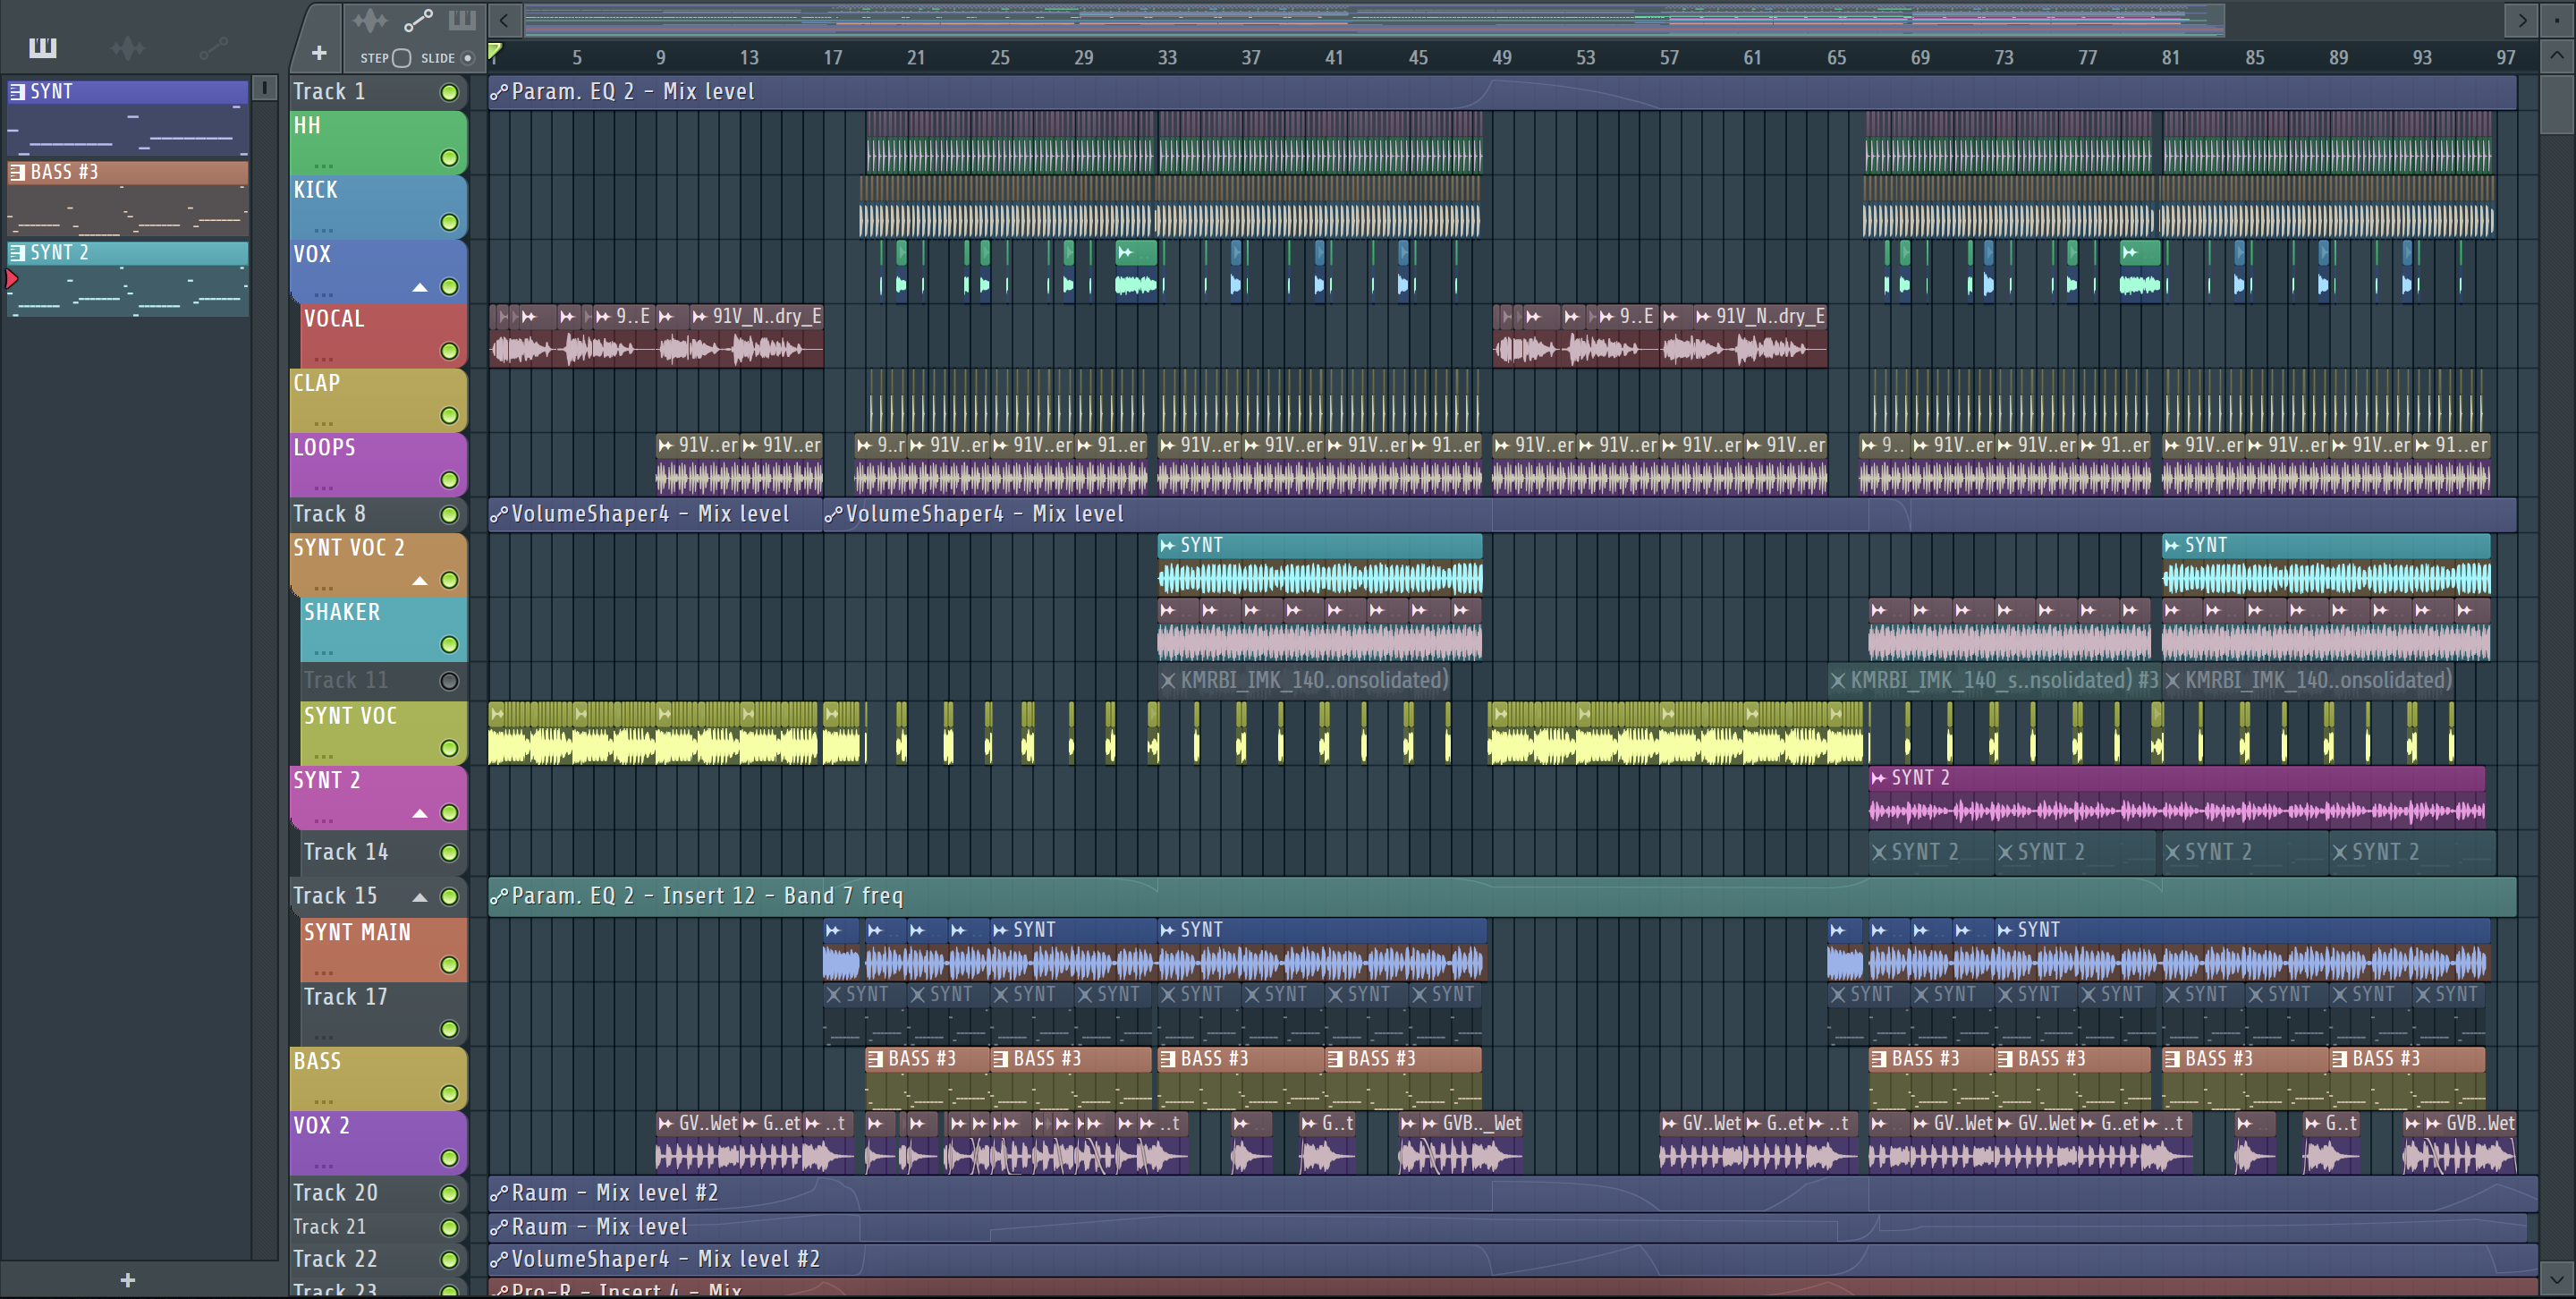Screen dimensions: 2576x1299
Task: Open the HH track options dots
Action: (x=323, y=166)
